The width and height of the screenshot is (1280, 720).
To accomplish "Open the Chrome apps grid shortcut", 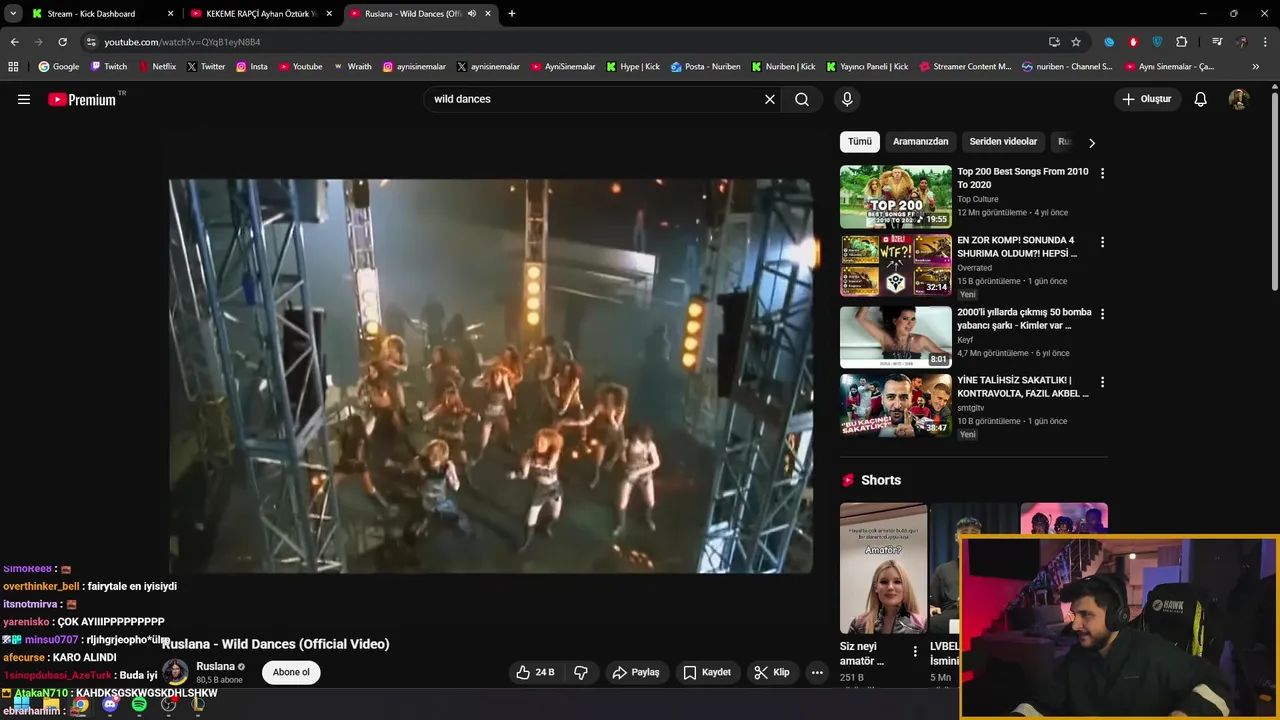I will click(13, 67).
